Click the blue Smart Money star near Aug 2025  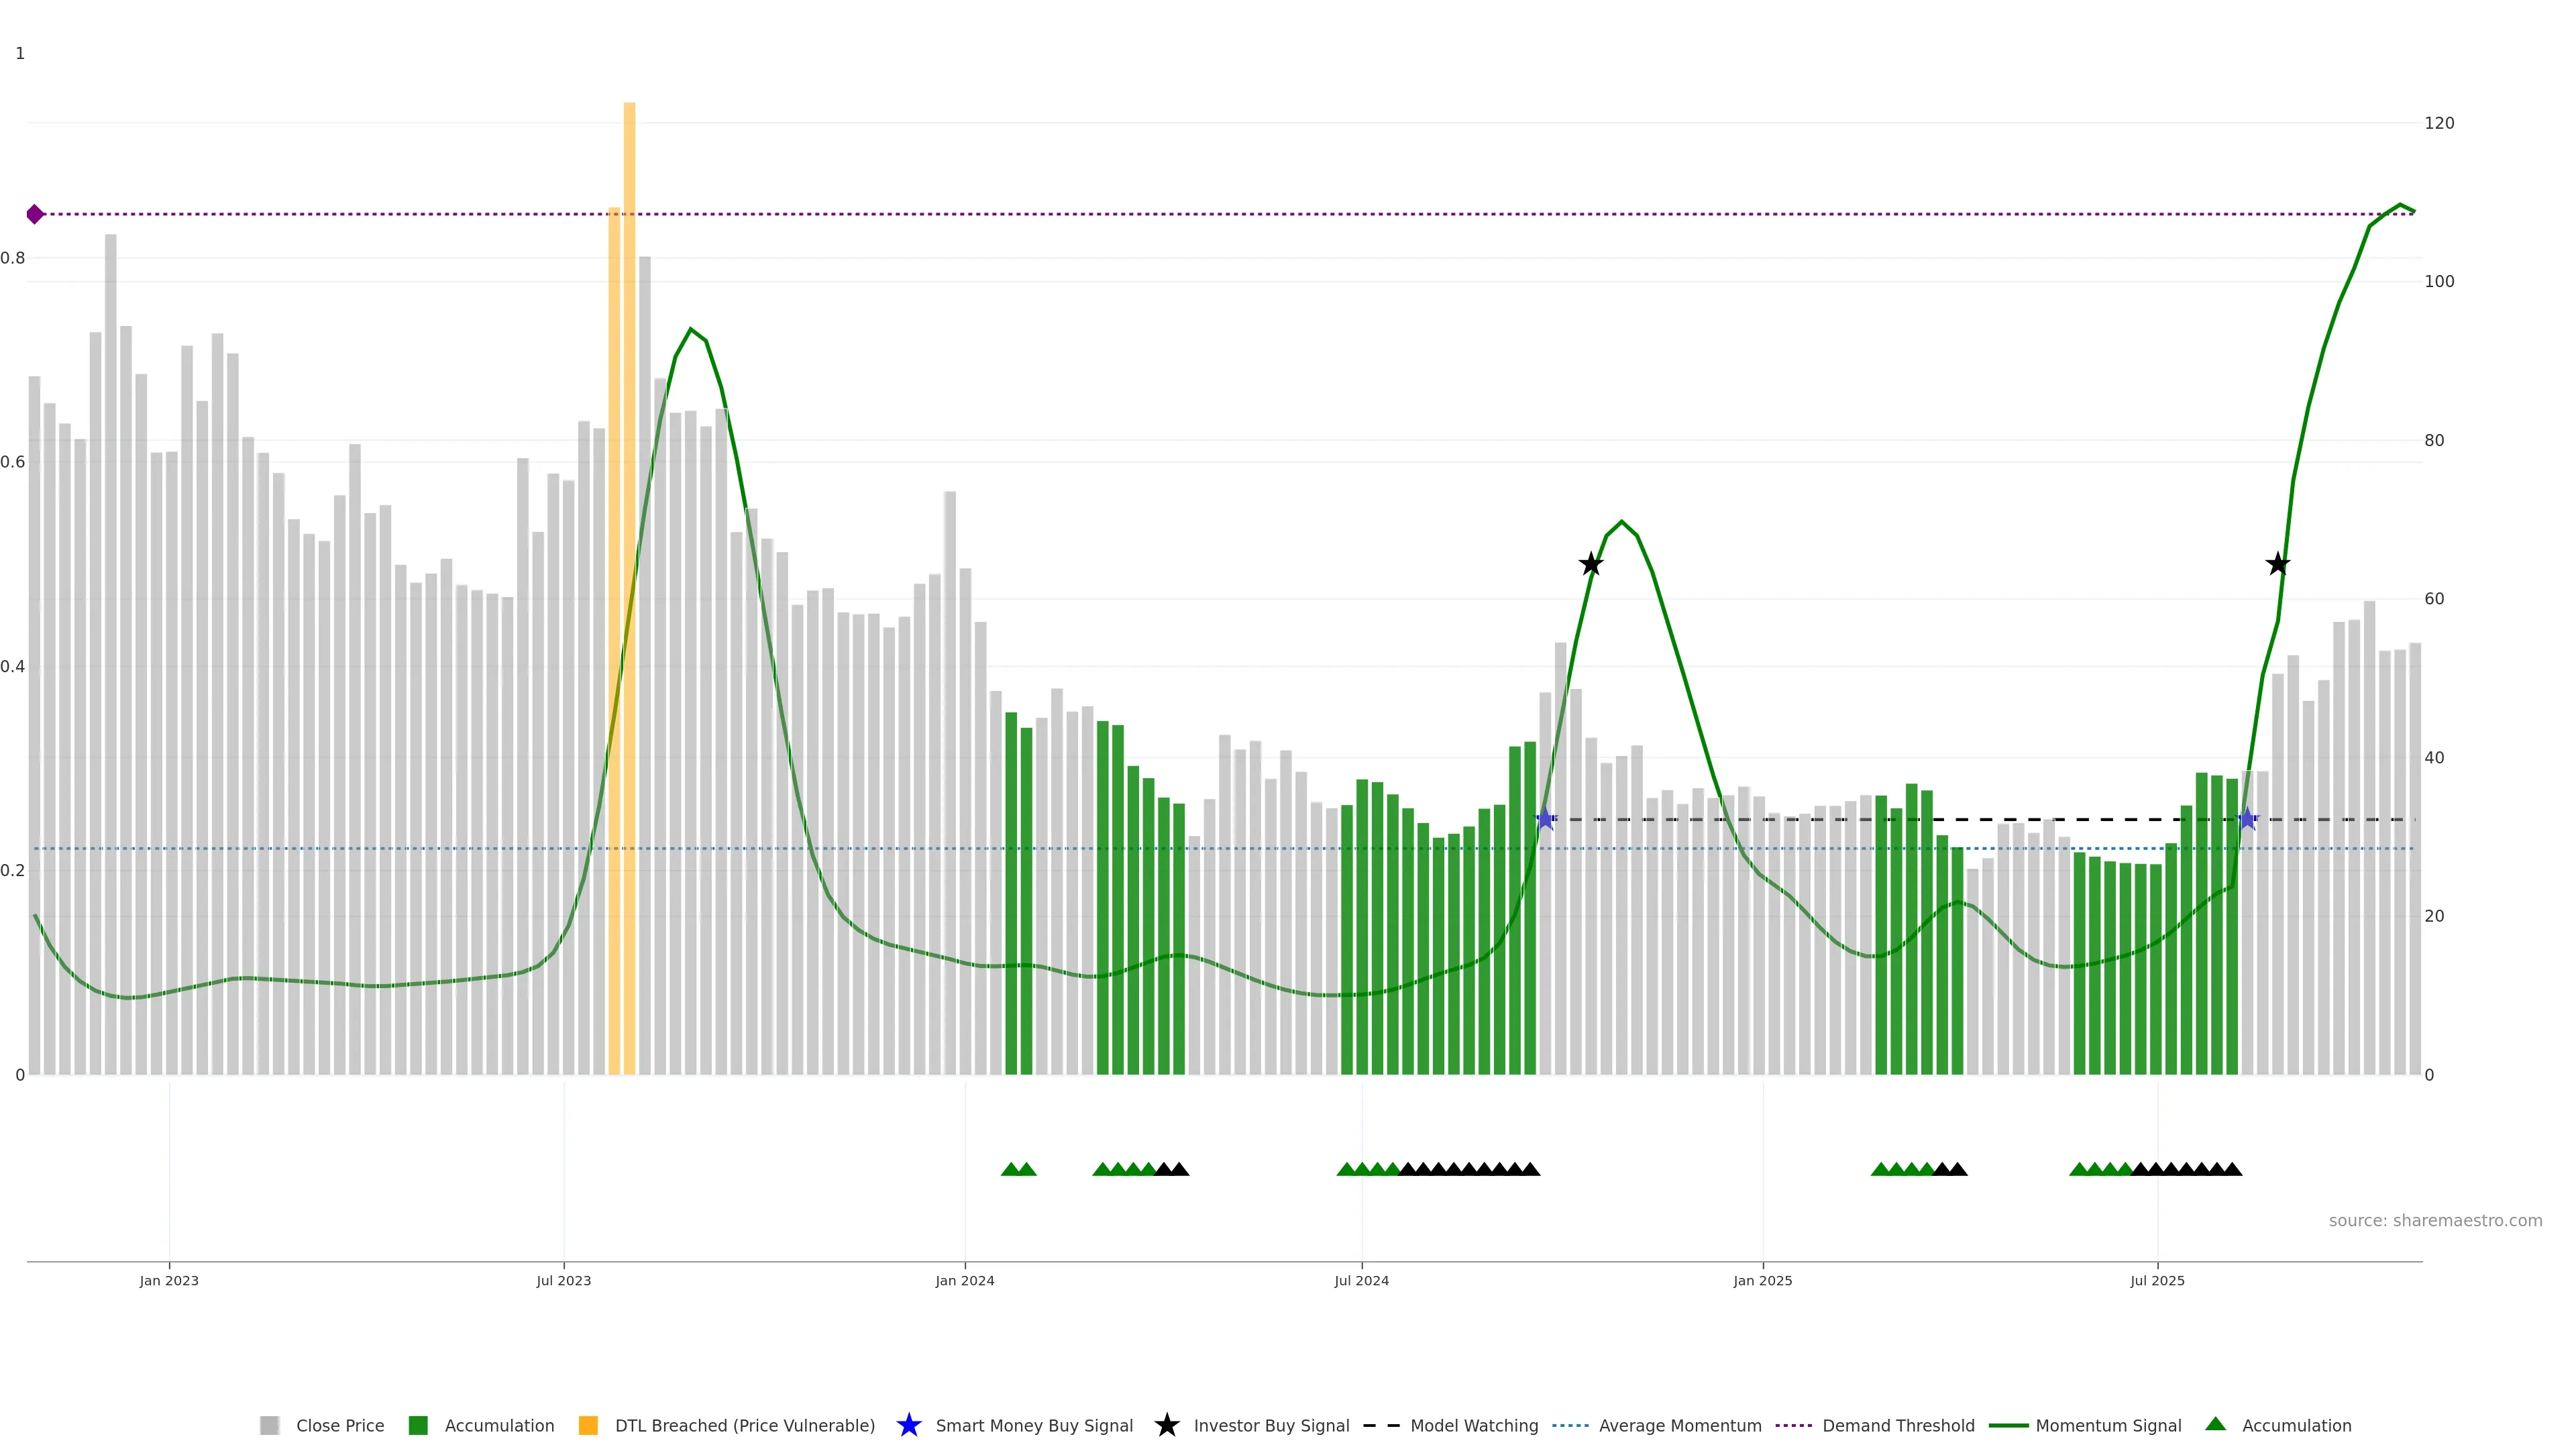tap(2247, 820)
